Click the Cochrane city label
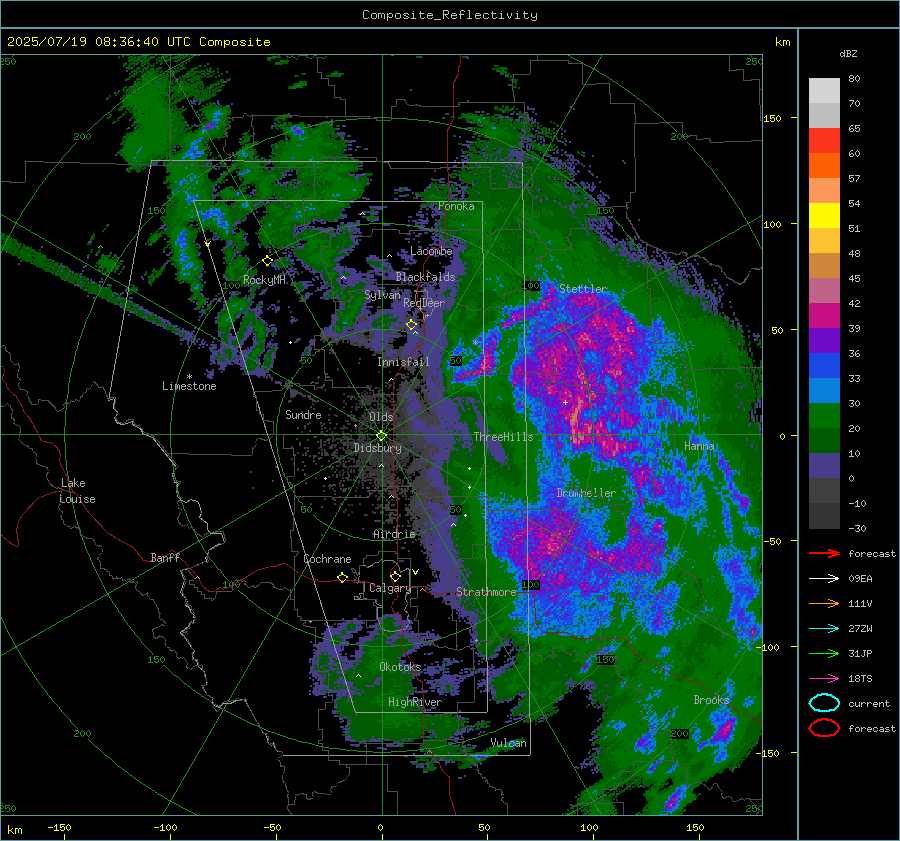This screenshot has height=841, width=900. coord(327,559)
